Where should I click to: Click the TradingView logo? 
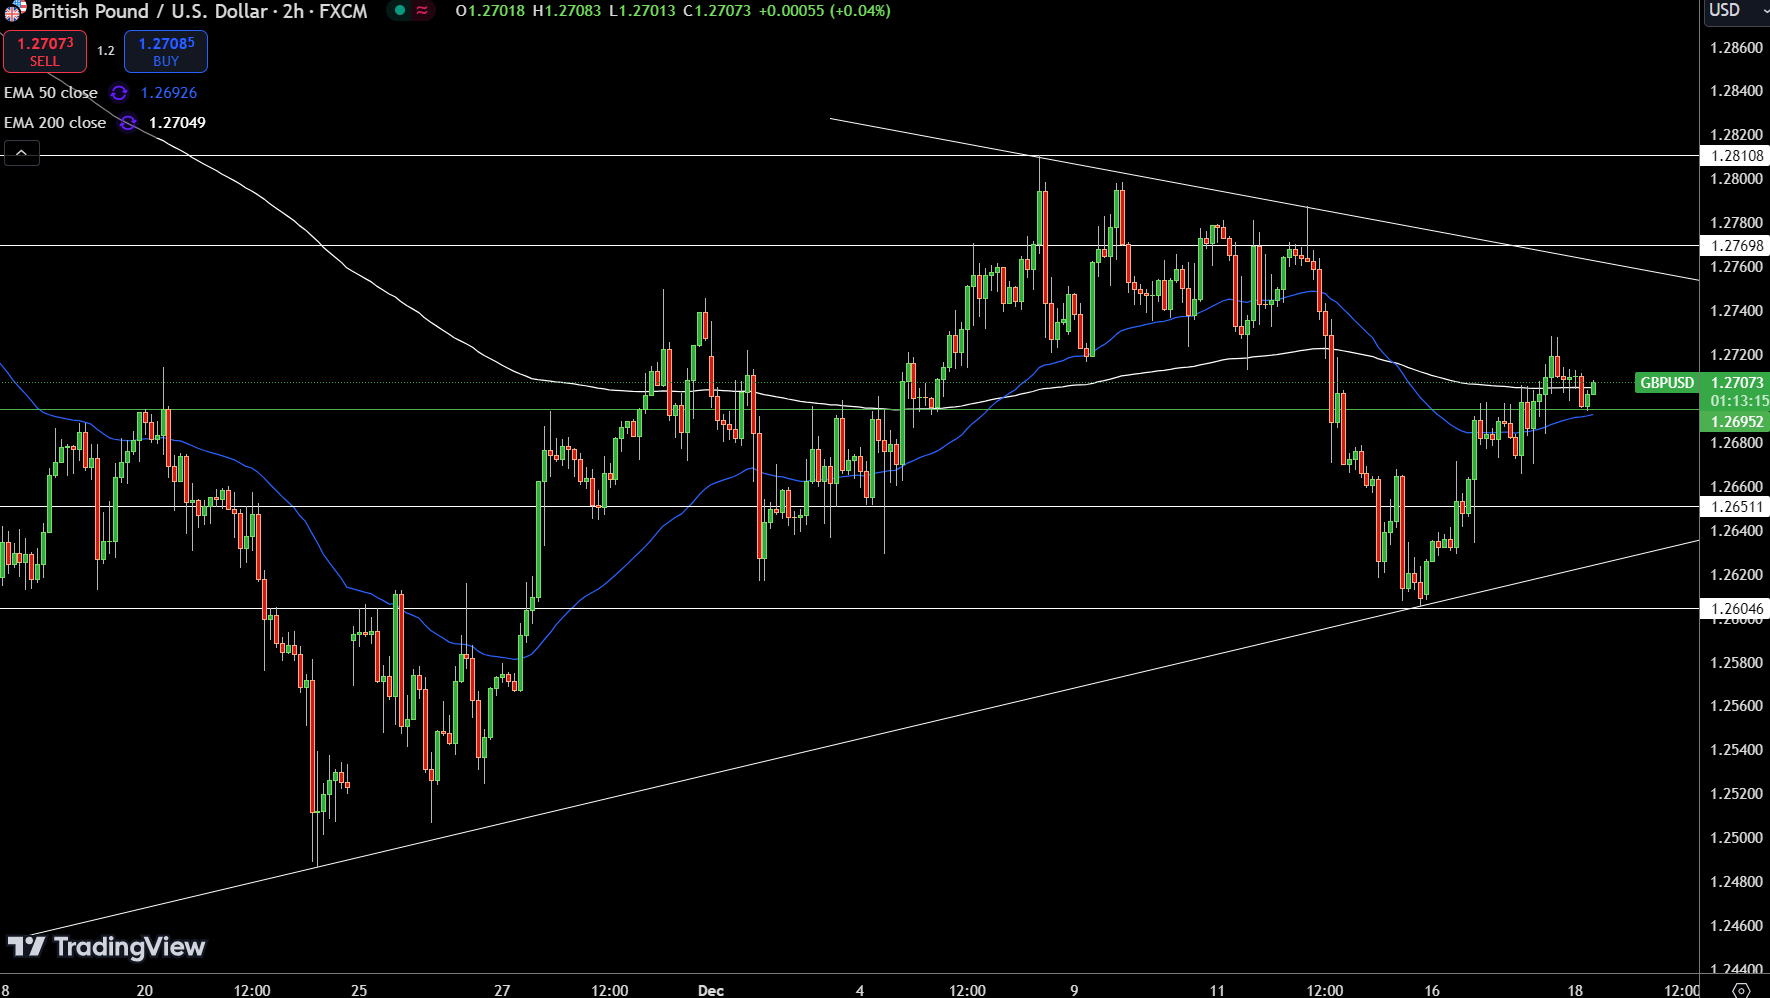(106, 947)
